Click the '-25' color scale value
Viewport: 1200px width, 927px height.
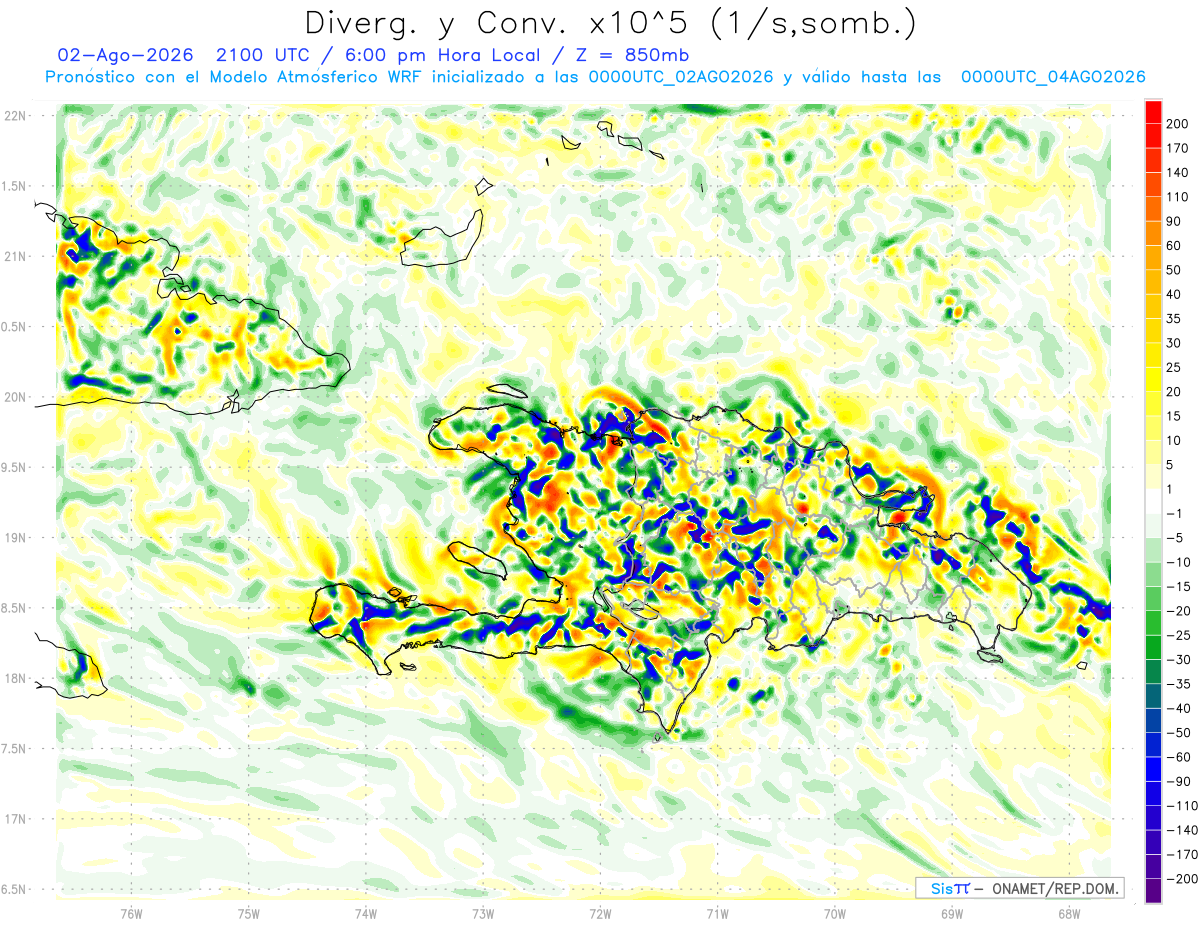point(1180,635)
